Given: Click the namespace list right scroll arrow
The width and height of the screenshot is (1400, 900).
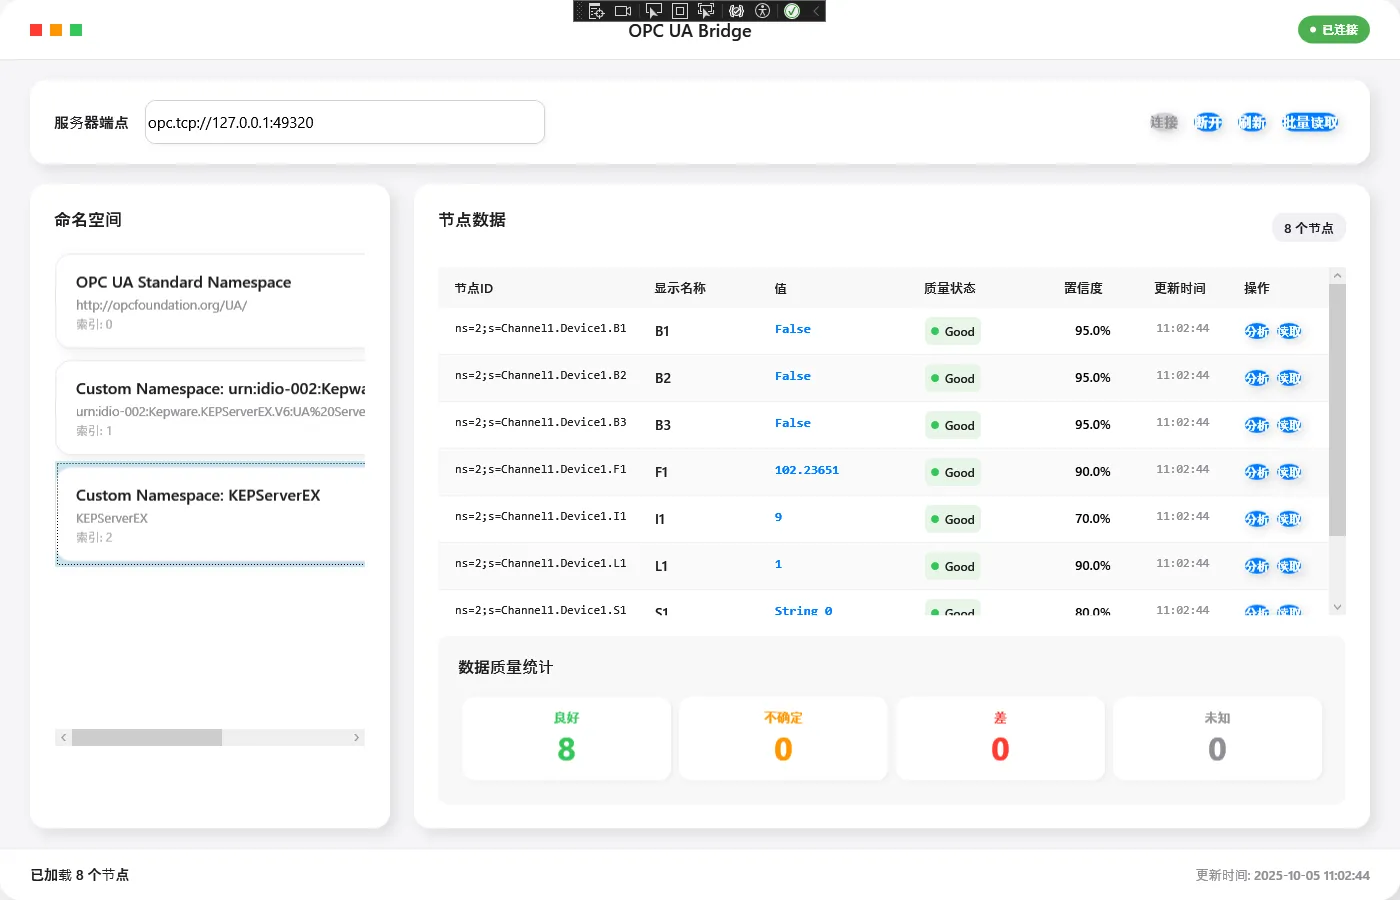Looking at the screenshot, I should pos(356,738).
